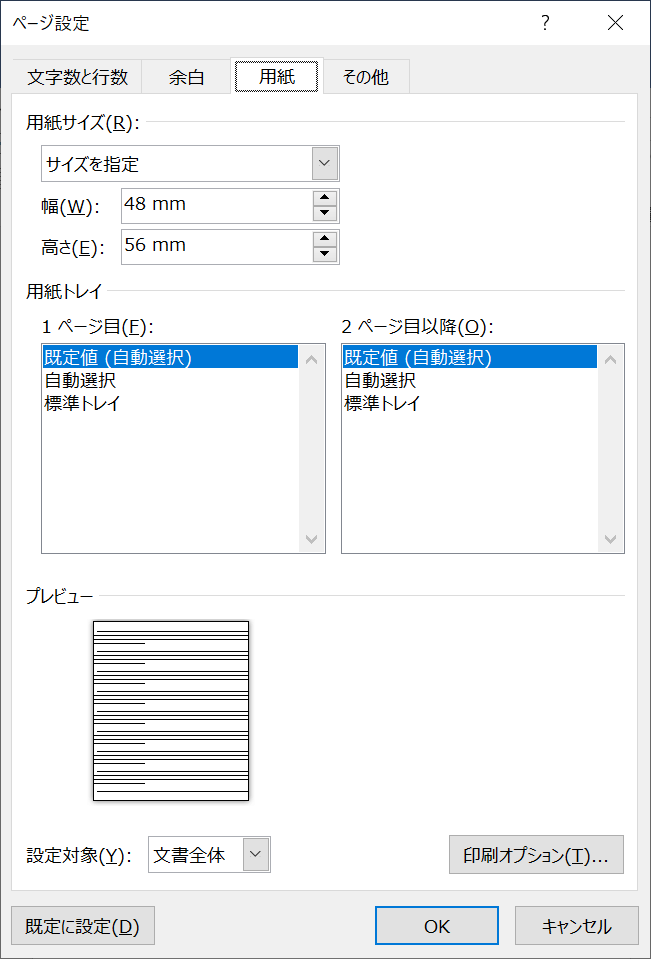This screenshot has height=959, width=651.
Task: Click up arrow of 1ページ目 list scrollbar
Action: tap(311, 359)
